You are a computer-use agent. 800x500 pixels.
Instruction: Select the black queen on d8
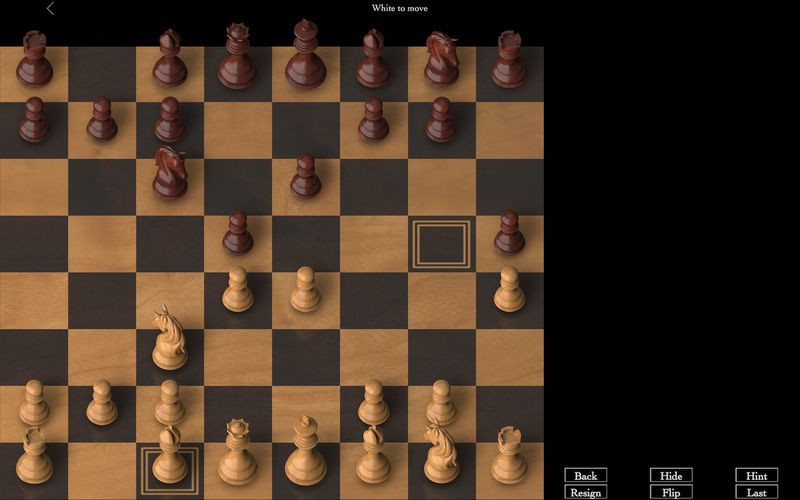tap(237, 56)
